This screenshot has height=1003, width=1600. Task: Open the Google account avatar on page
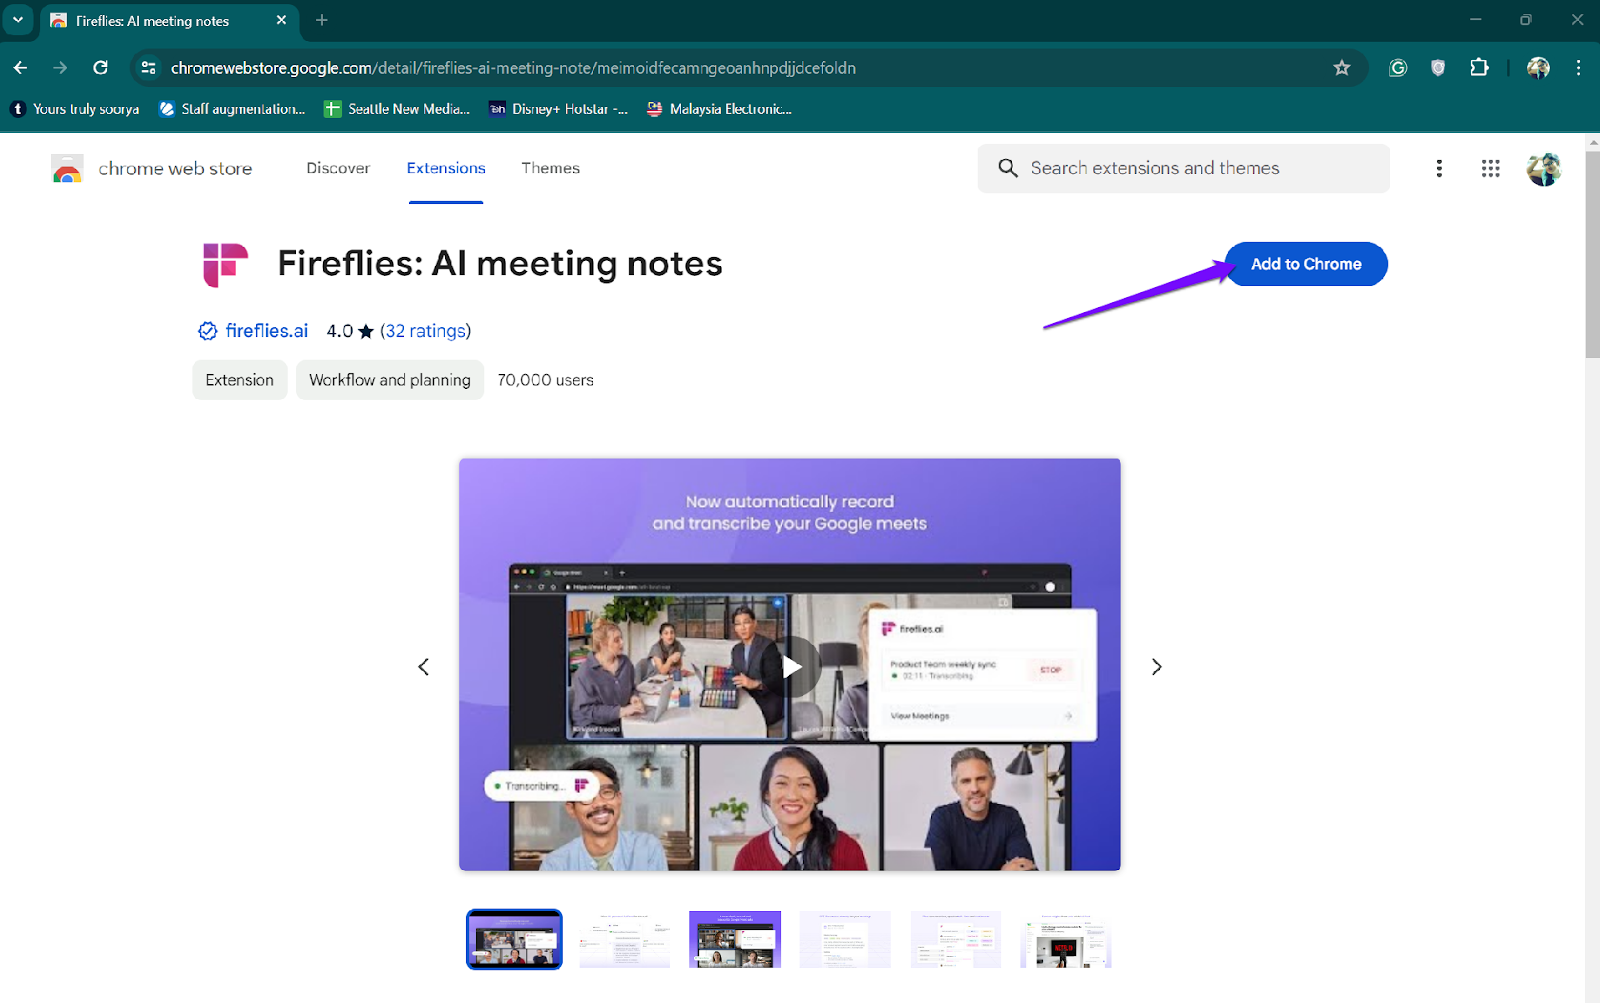(1543, 169)
